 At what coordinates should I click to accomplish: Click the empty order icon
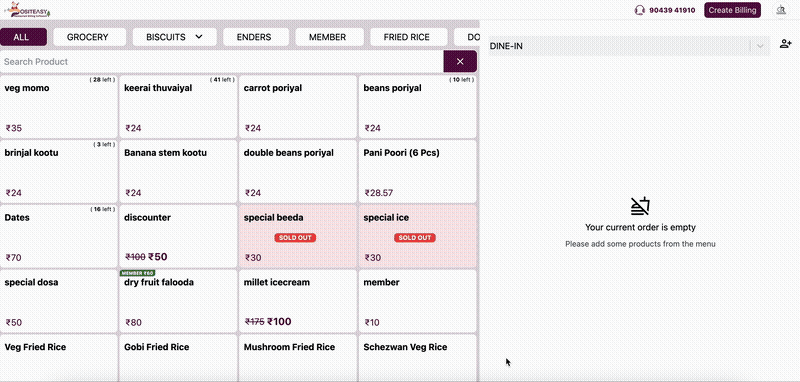click(x=640, y=206)
